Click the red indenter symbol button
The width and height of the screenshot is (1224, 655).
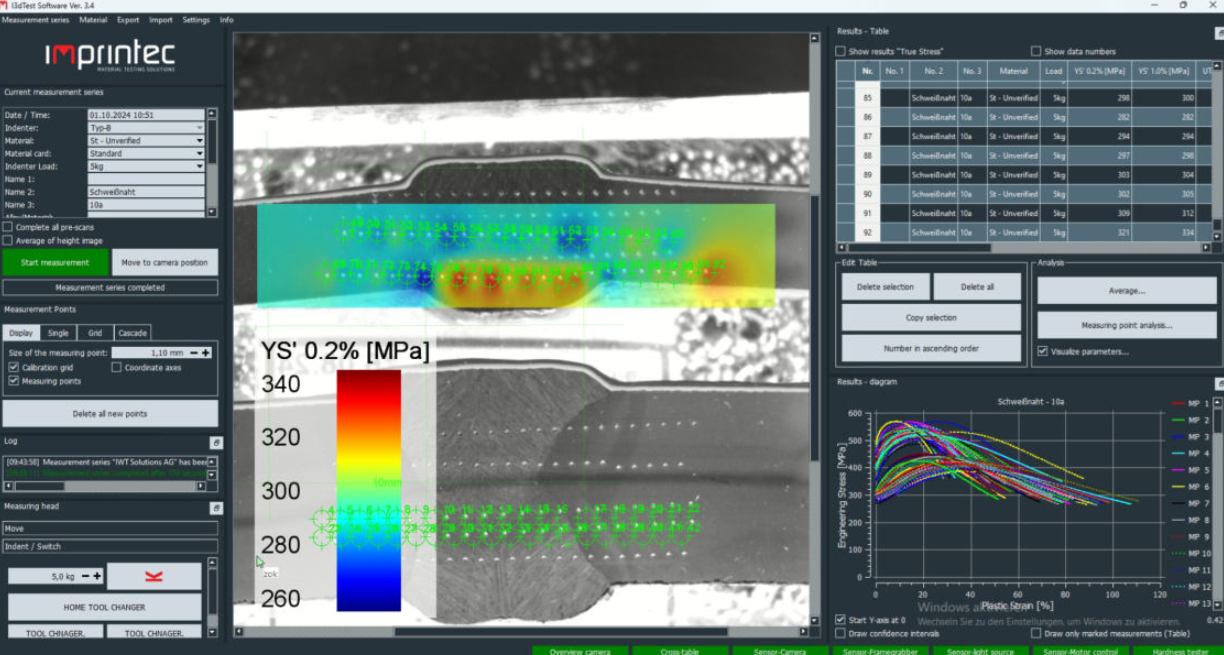[x=153, y=576]
